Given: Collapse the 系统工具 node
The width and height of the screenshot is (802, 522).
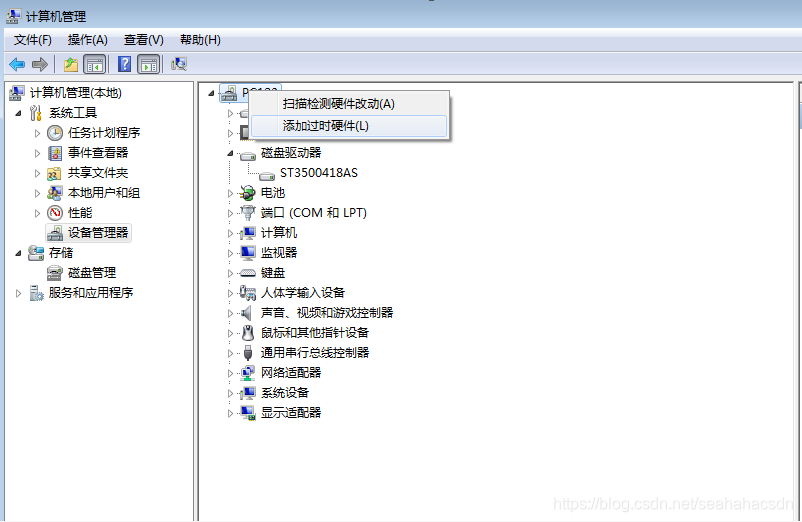Looking at the screenshot, I should (18, 113).
